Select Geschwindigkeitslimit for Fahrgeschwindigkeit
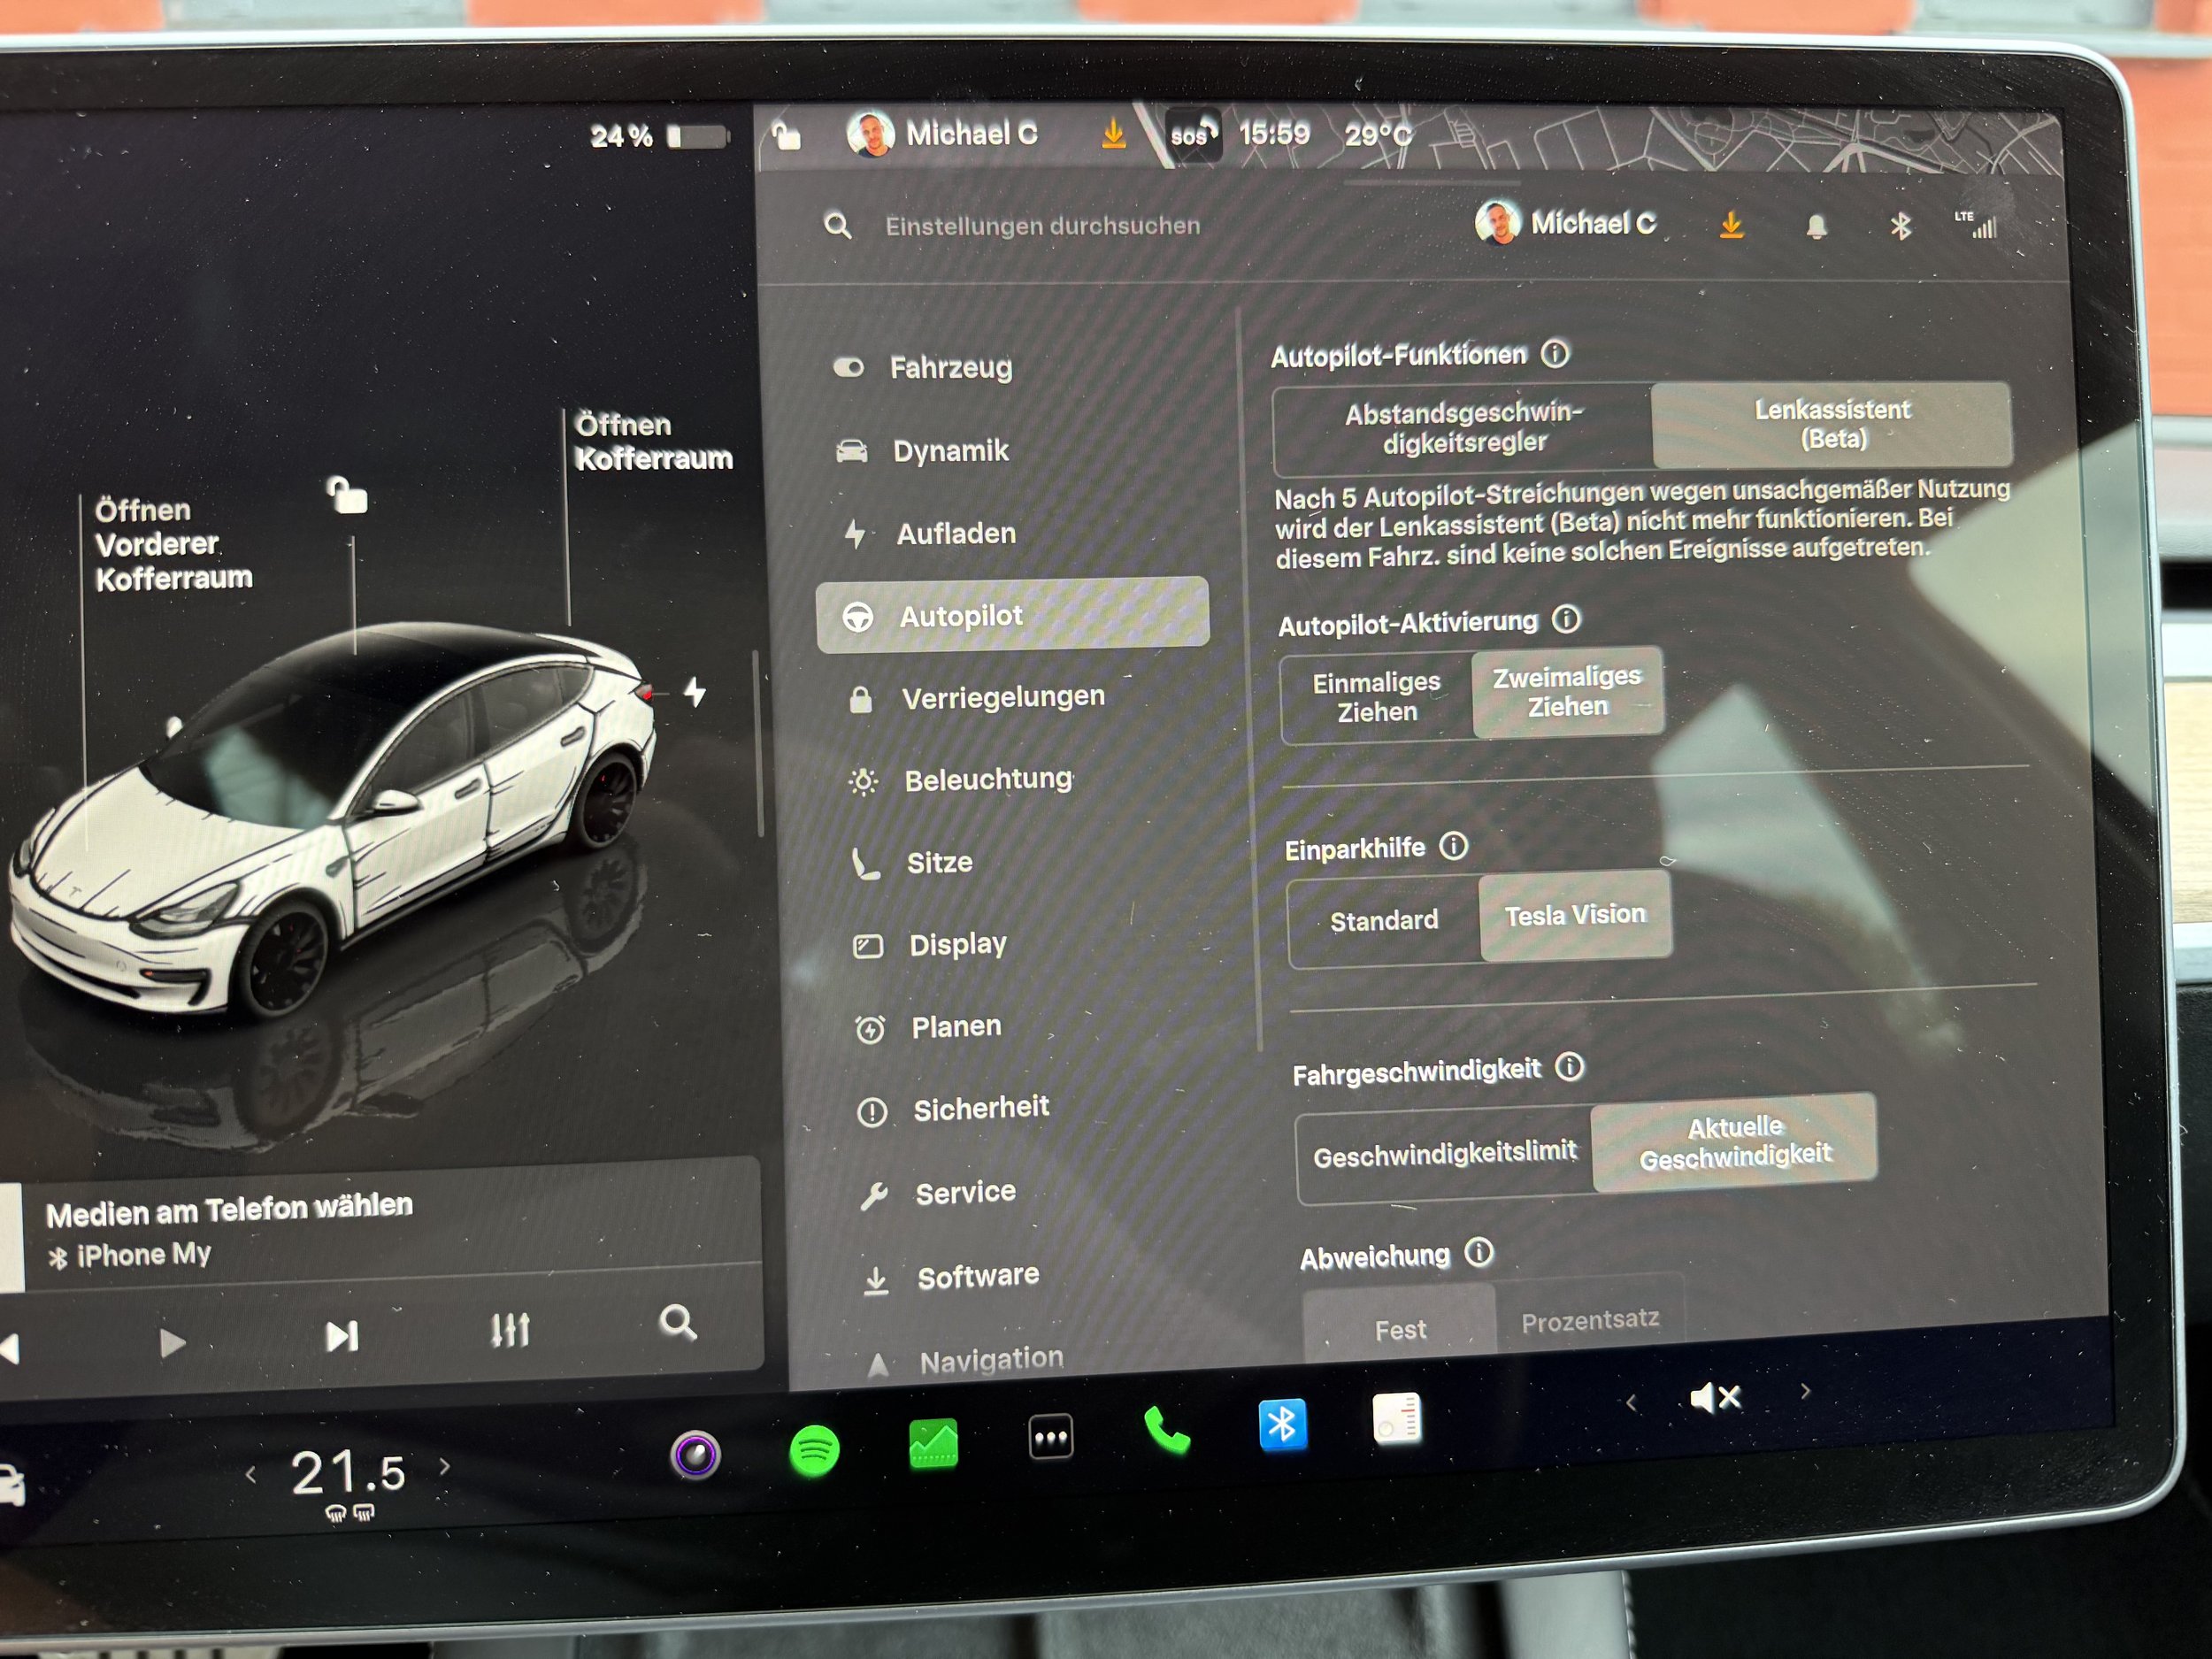The height and width of the screenshot is (1659, 2212). pos(1444,1155)
